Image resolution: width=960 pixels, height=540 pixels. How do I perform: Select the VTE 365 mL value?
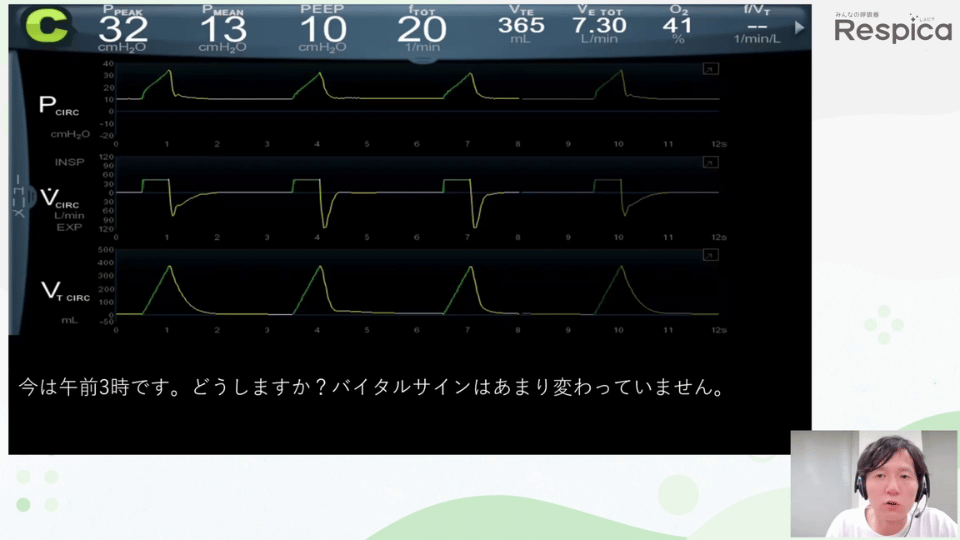click(x=521, y=24)
